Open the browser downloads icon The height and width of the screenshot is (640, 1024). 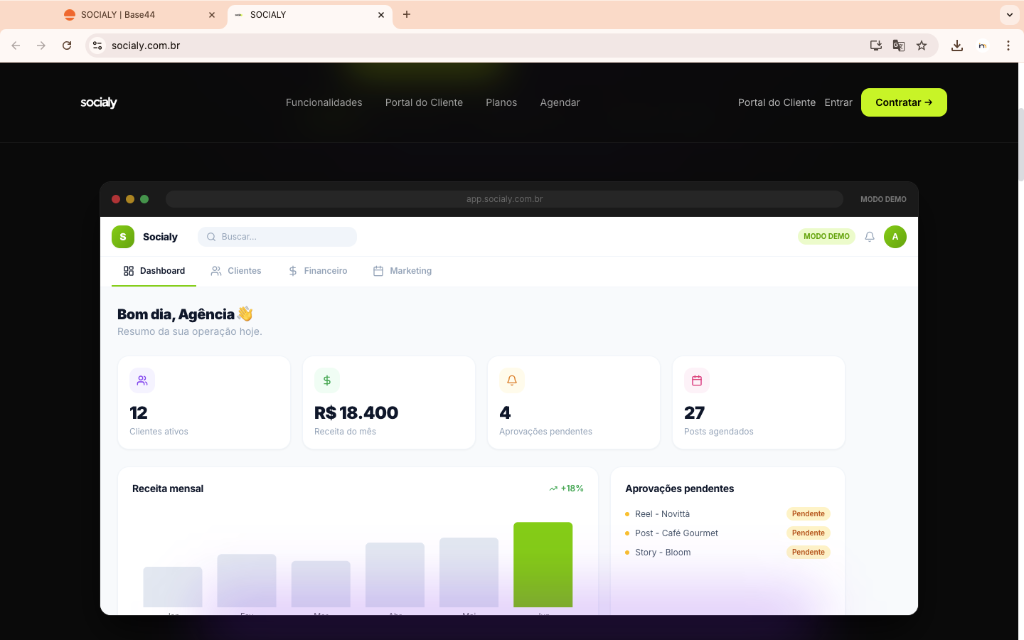click(x=957, y=46)
